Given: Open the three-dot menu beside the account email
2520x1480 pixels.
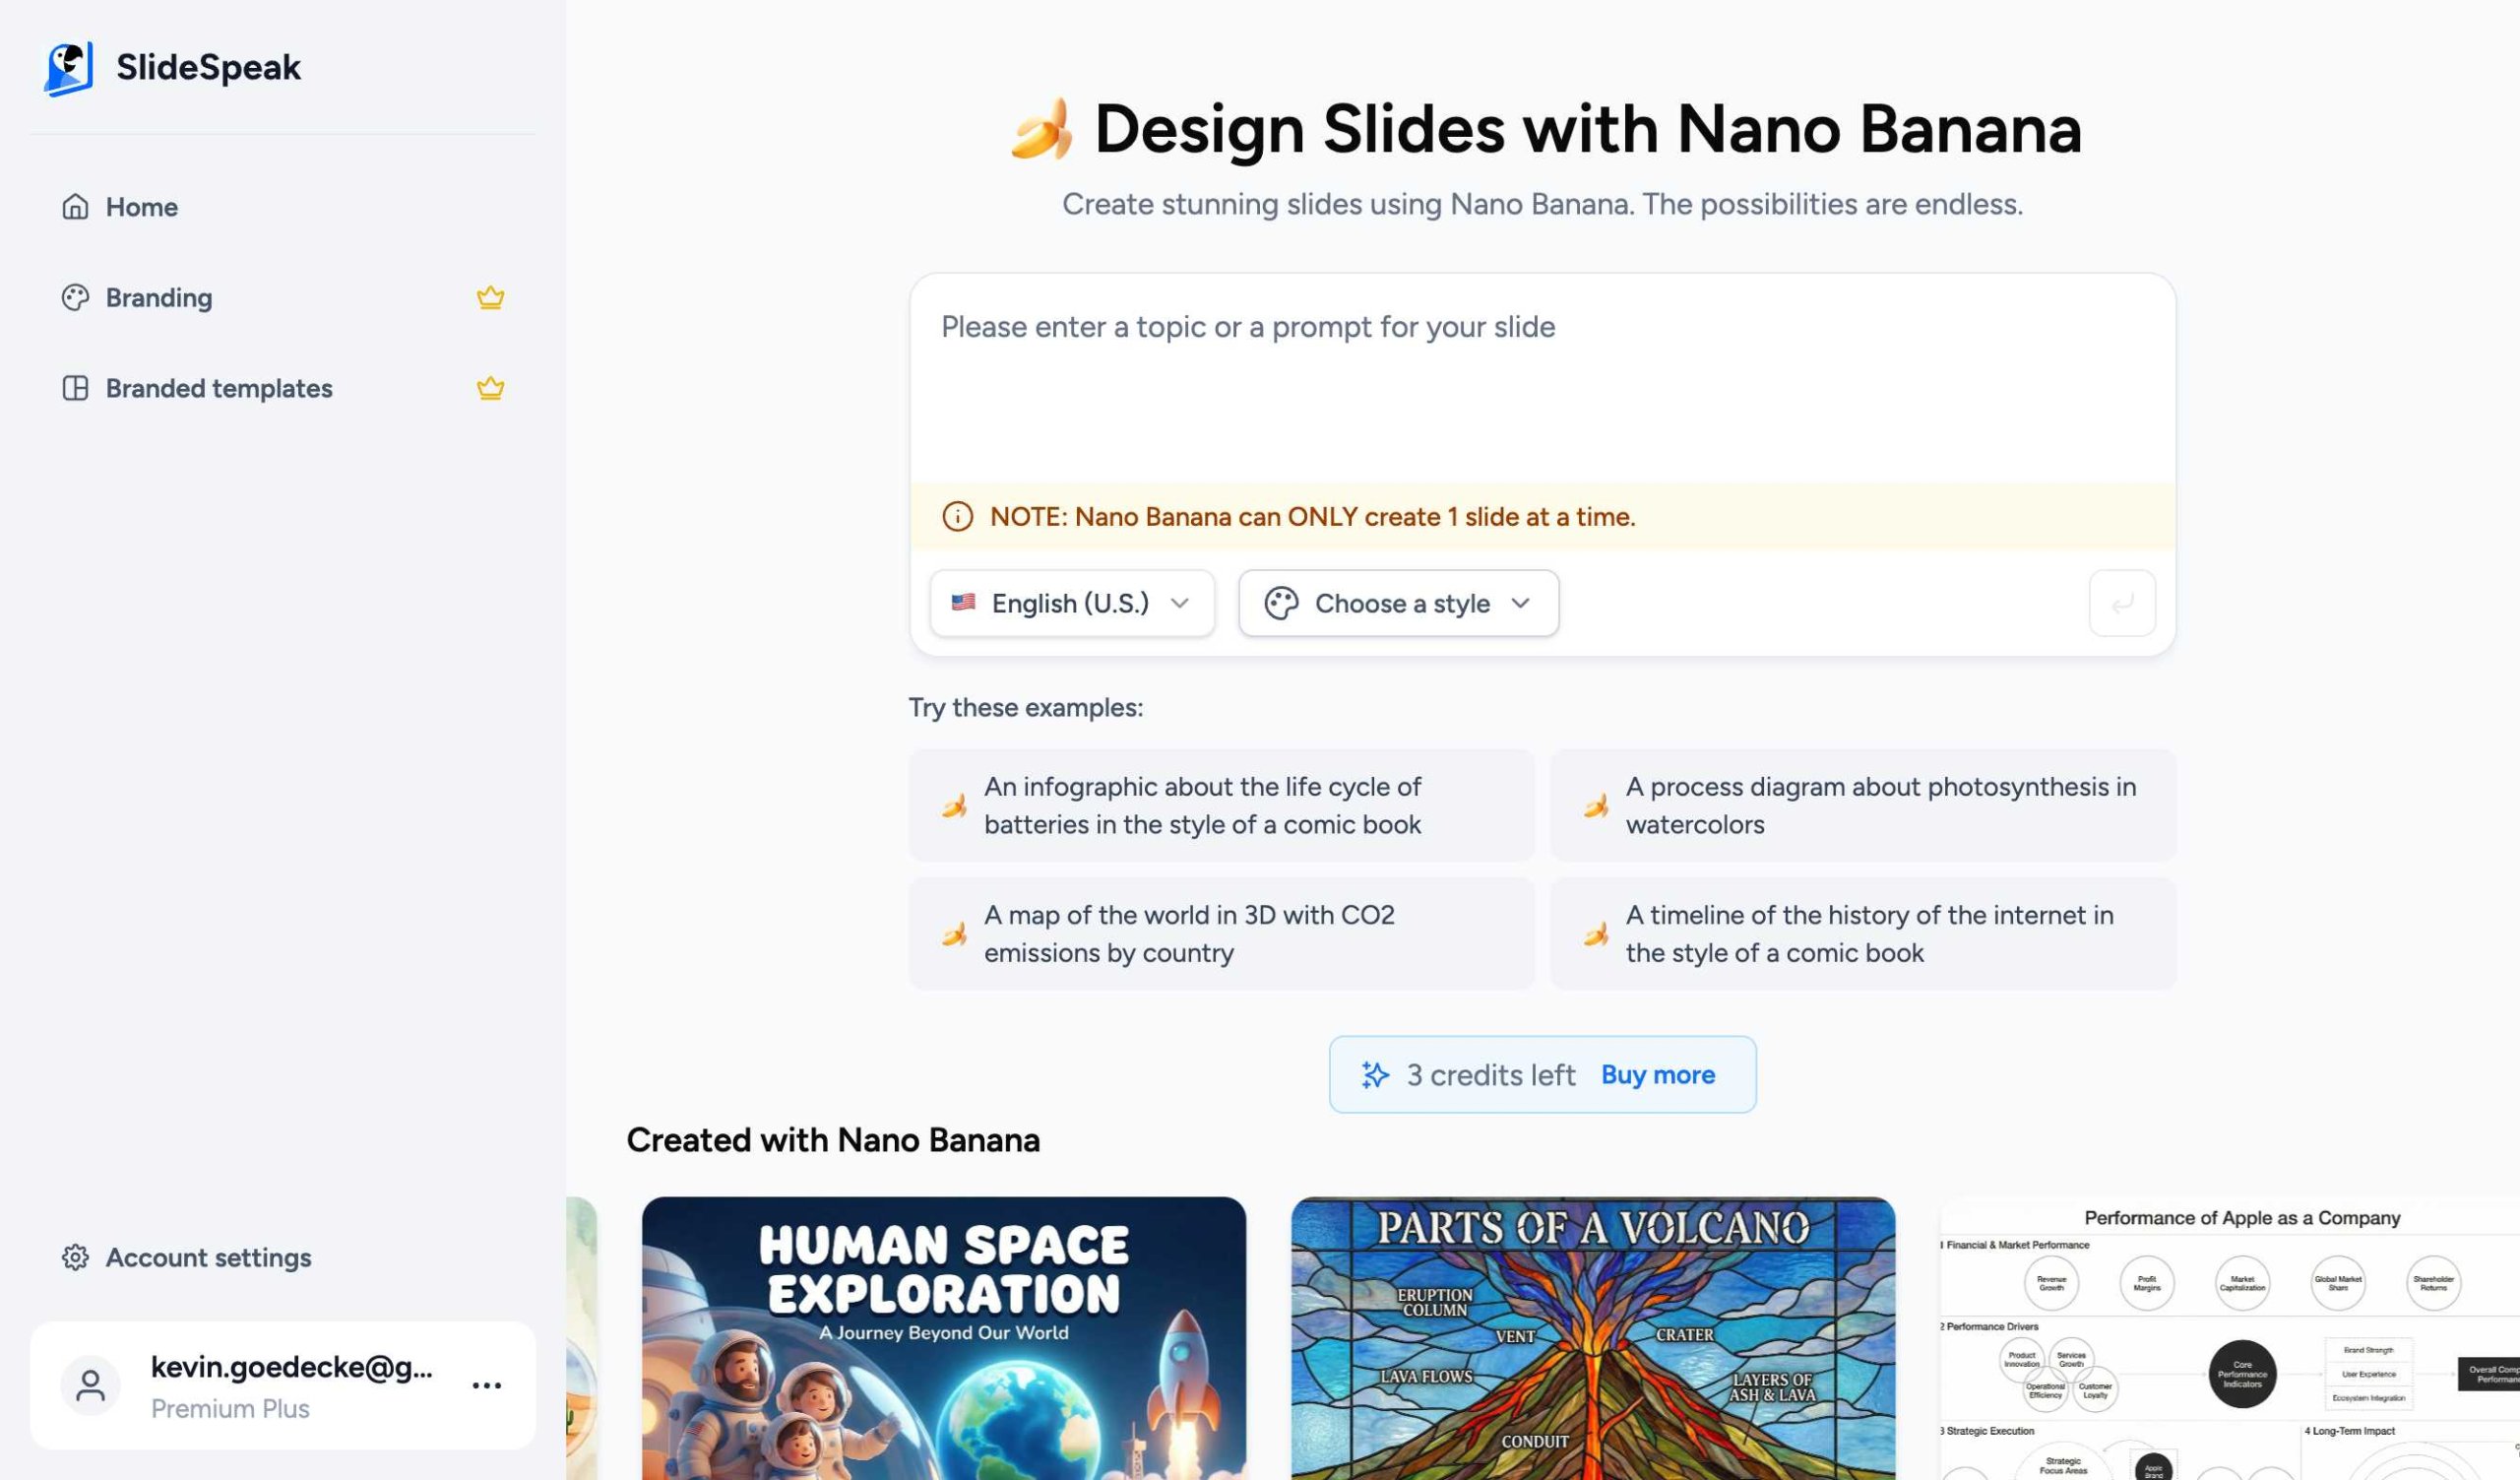Looking at the screenshot, I should pos(485,1385).
